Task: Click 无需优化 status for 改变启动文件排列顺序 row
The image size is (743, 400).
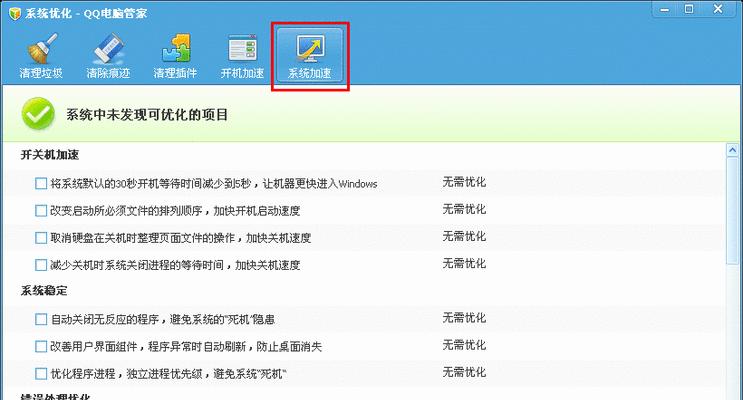Action: tap(464, 209)
